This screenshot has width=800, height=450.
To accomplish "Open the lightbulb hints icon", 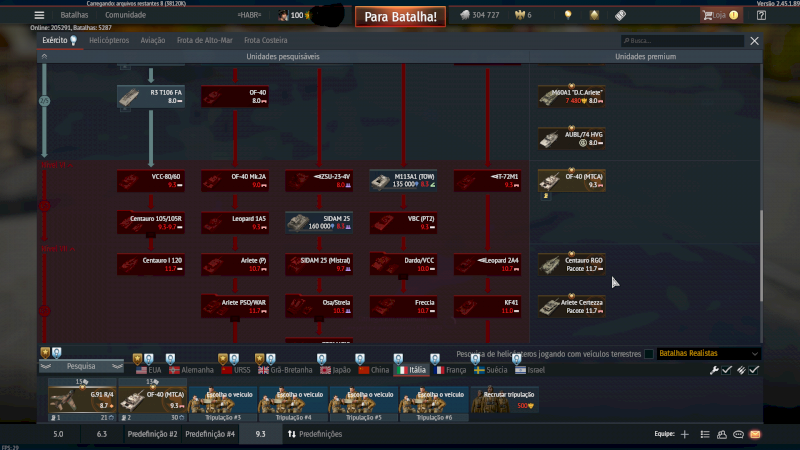I will 568,15.
